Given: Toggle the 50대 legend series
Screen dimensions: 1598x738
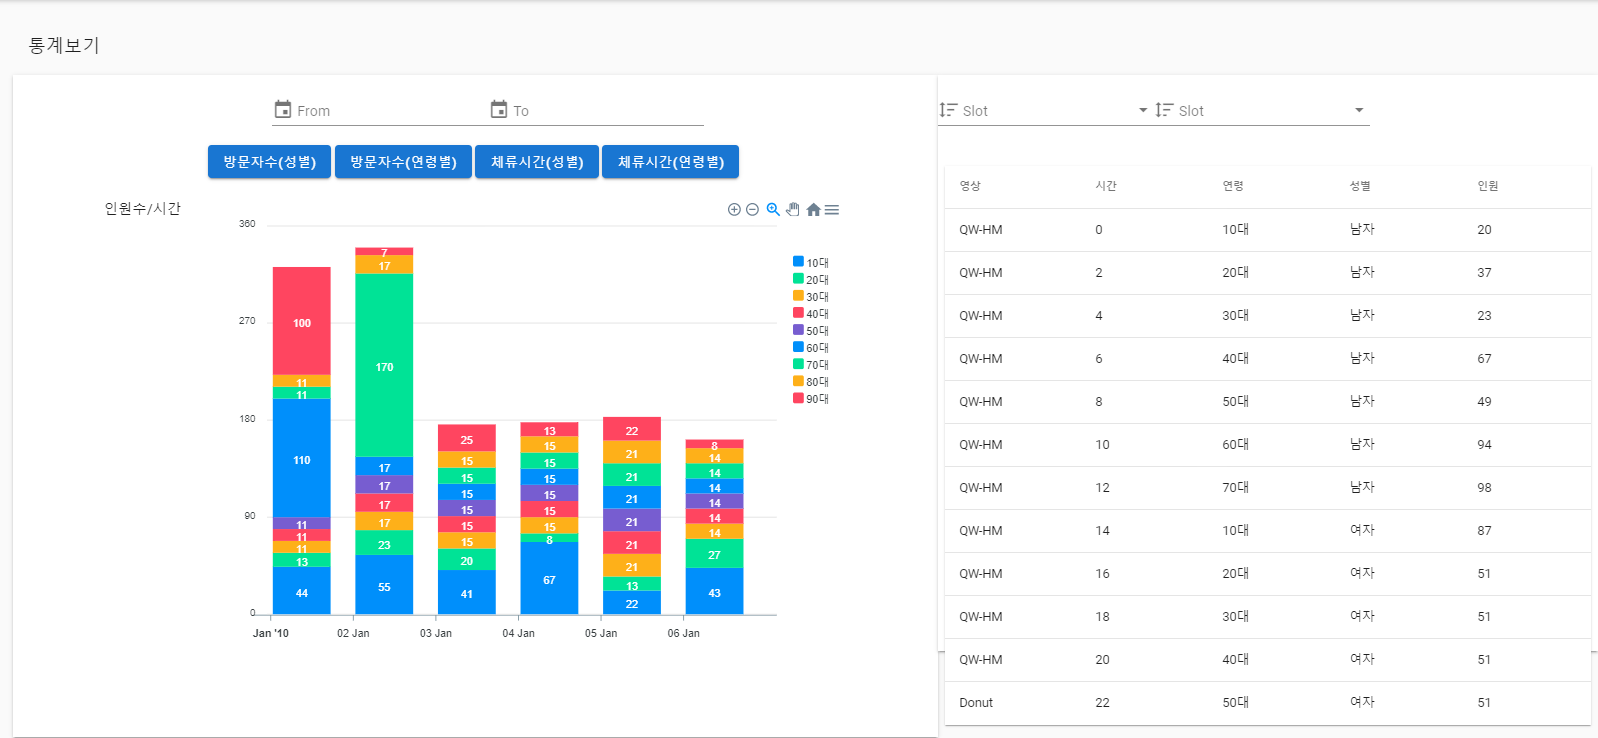Looking at the screenshot, I should pos(811,330).
